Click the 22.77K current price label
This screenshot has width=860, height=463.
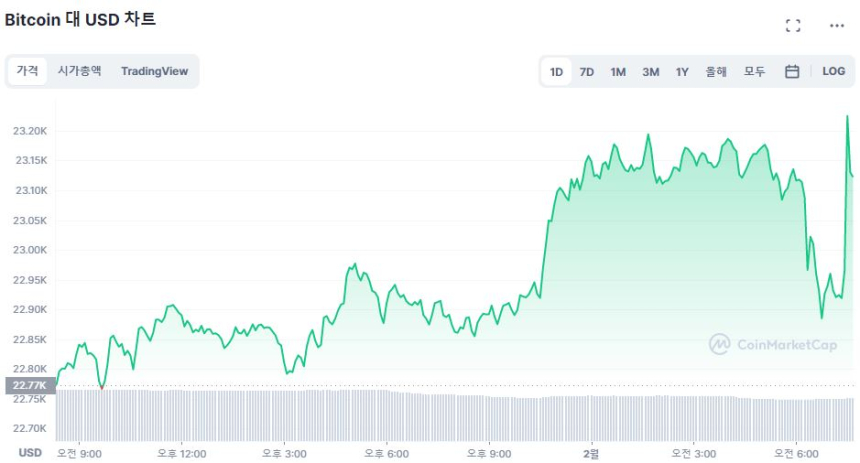[x=28, y=385]
